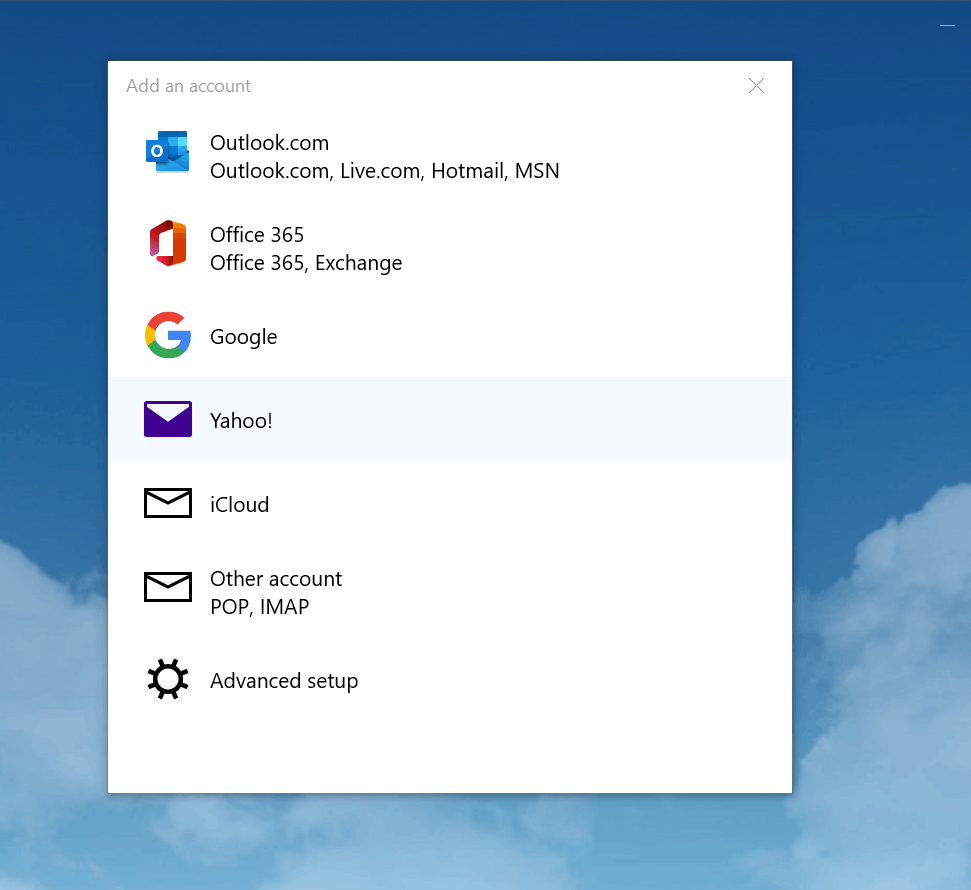The image size is (971, 890).
Task: Click the Outlook envelope icon
Action: pos(167,151)
